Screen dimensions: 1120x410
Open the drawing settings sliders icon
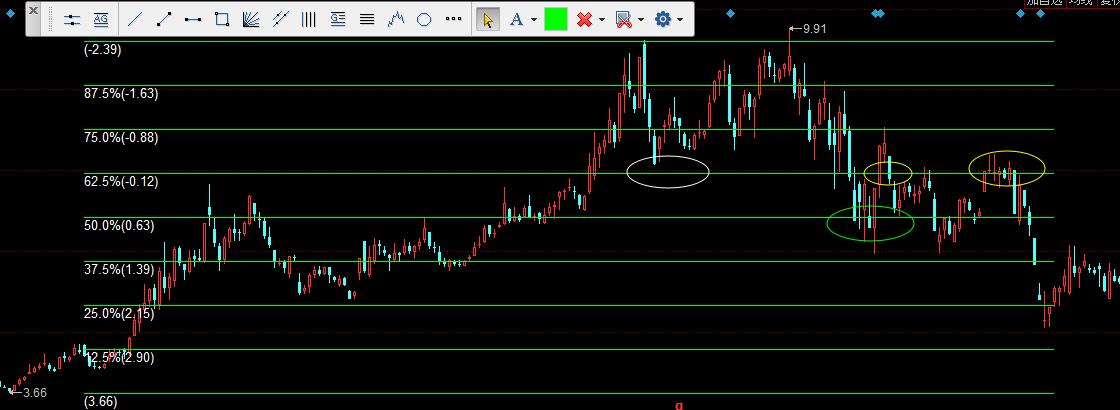point(72,20)
